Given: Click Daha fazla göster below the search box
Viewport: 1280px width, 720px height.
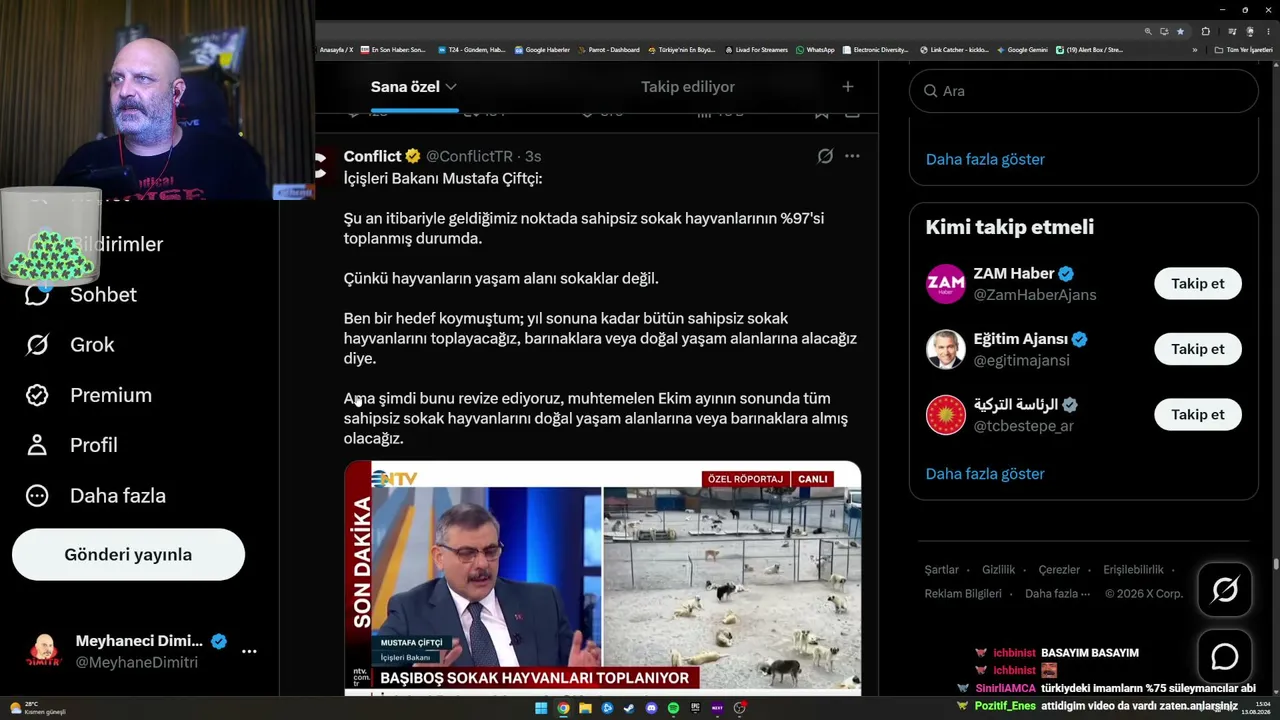Looking at the screenshot, I should (985, 160).
